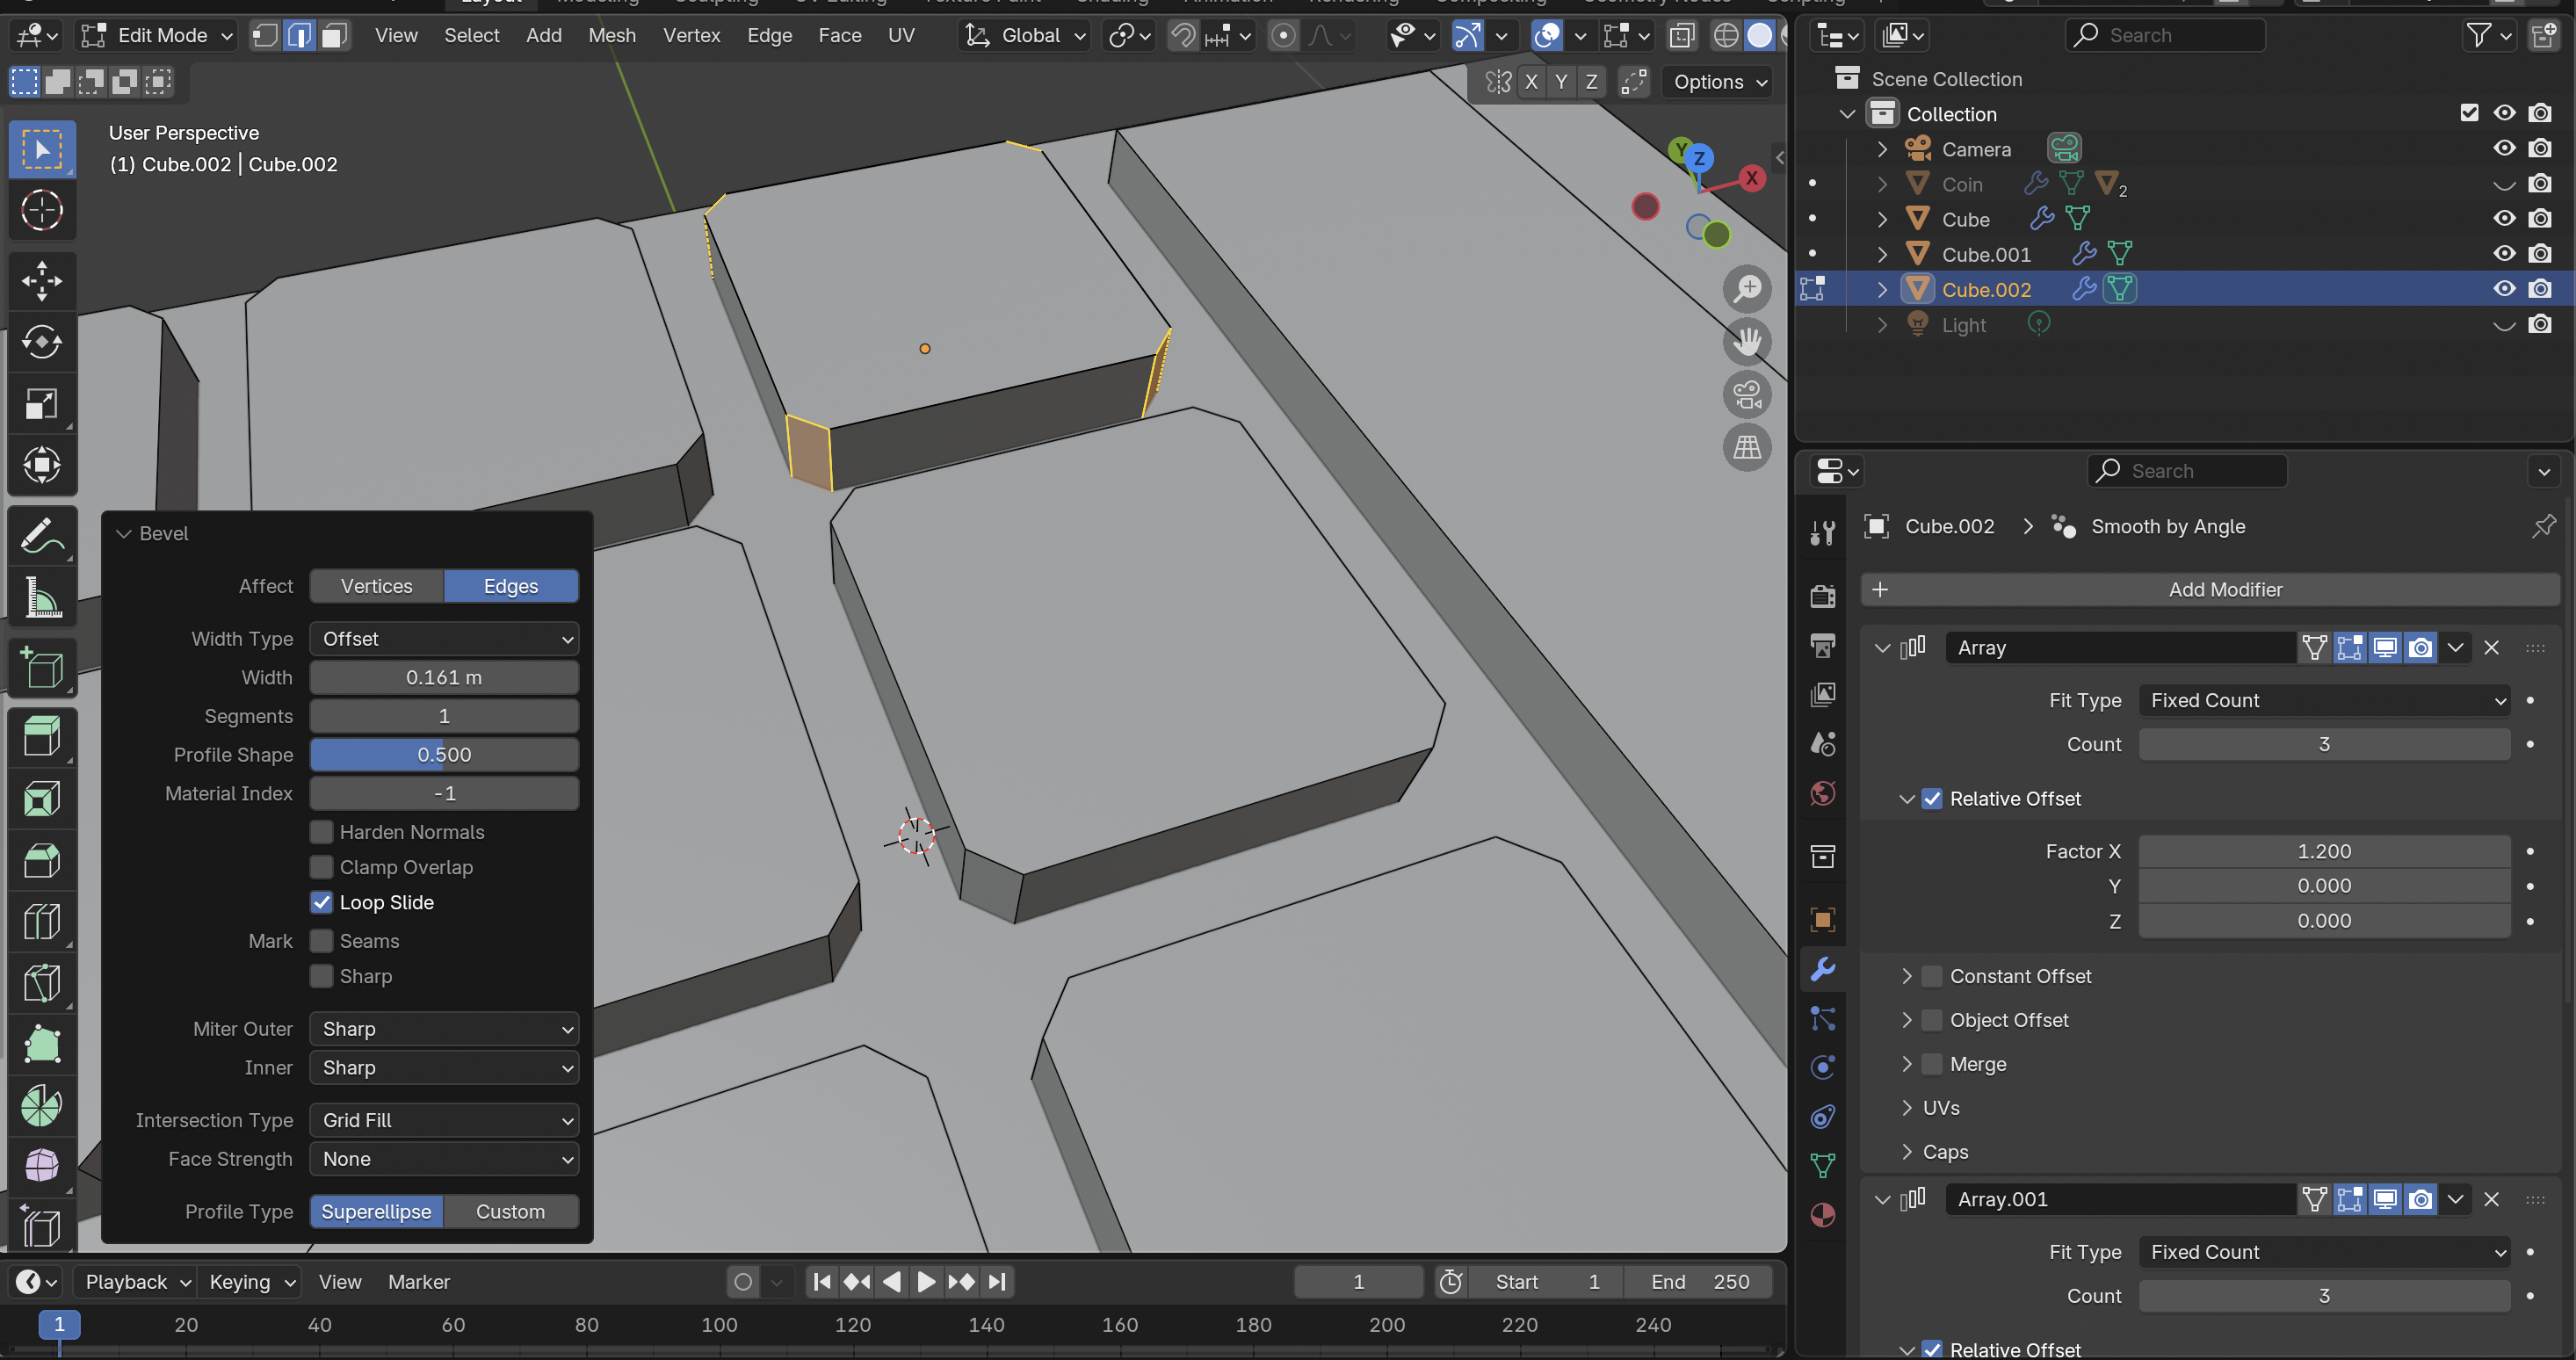The height and width of the screenshot is (1360, 2576).
Task: Click the zoom viewport navigation icon
Action: 1746,289
